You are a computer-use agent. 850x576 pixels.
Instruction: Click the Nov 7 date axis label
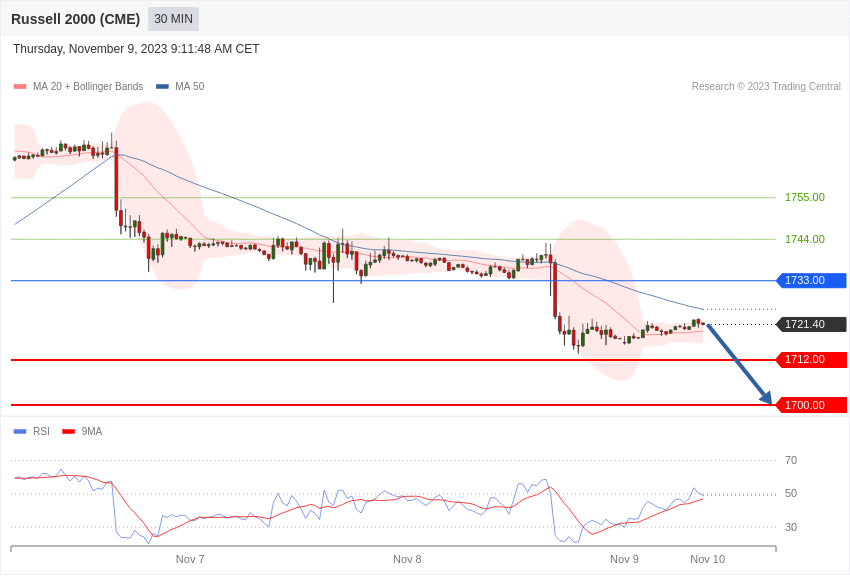pos(190,559)
